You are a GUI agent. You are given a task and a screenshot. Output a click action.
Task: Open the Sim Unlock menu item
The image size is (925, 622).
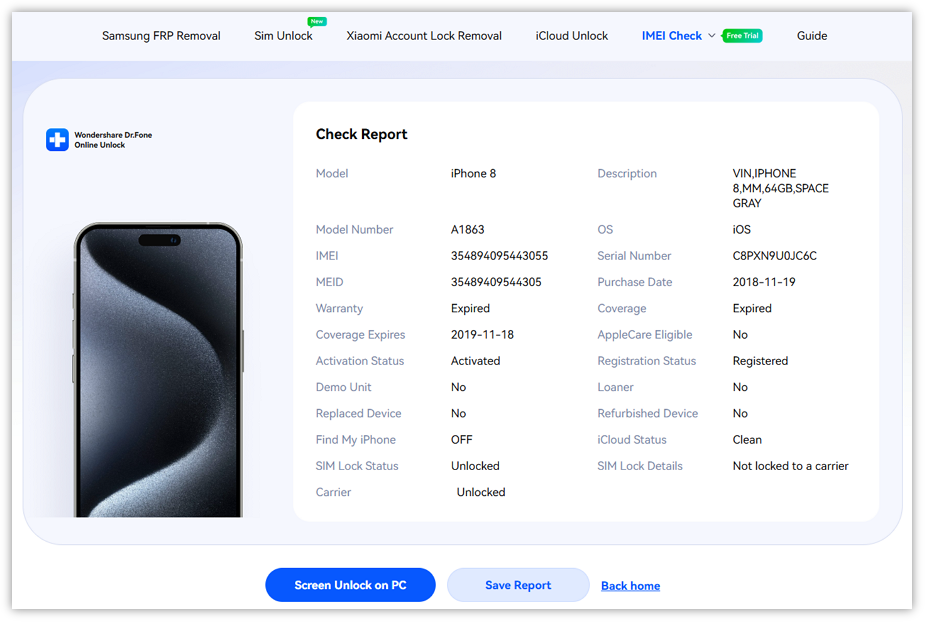pyautogui.click(x=283, y=36)
